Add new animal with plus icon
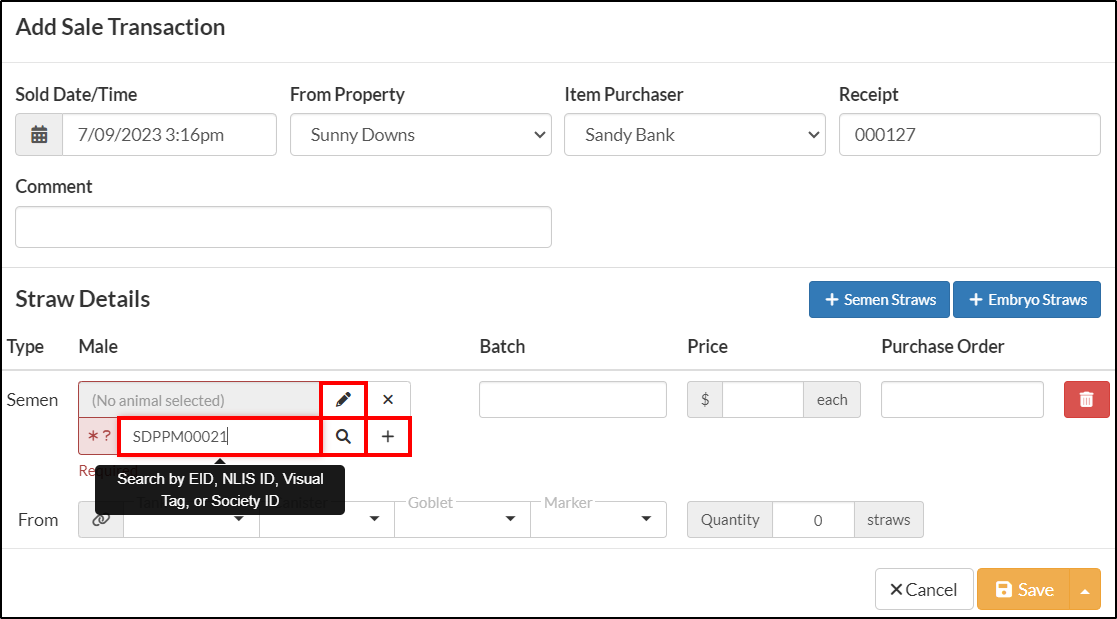 (x=388, y=437)
